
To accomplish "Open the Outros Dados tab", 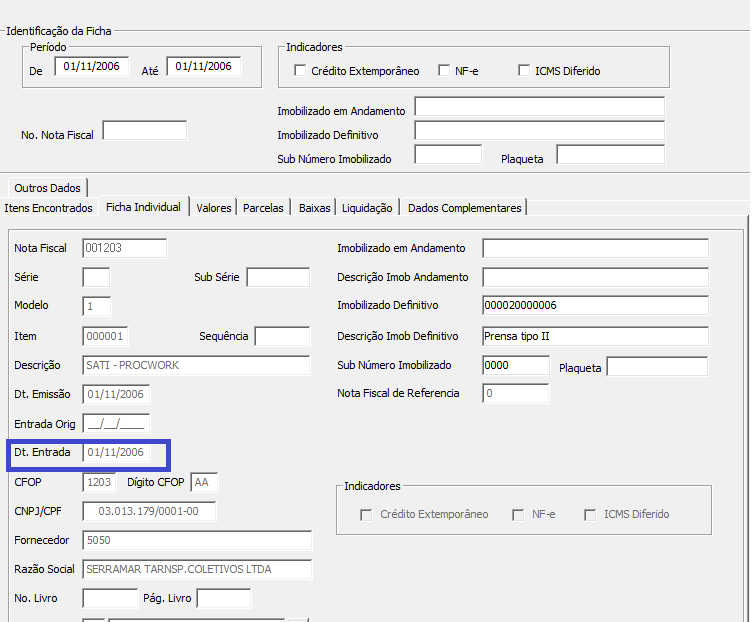I will coord(47,188).
